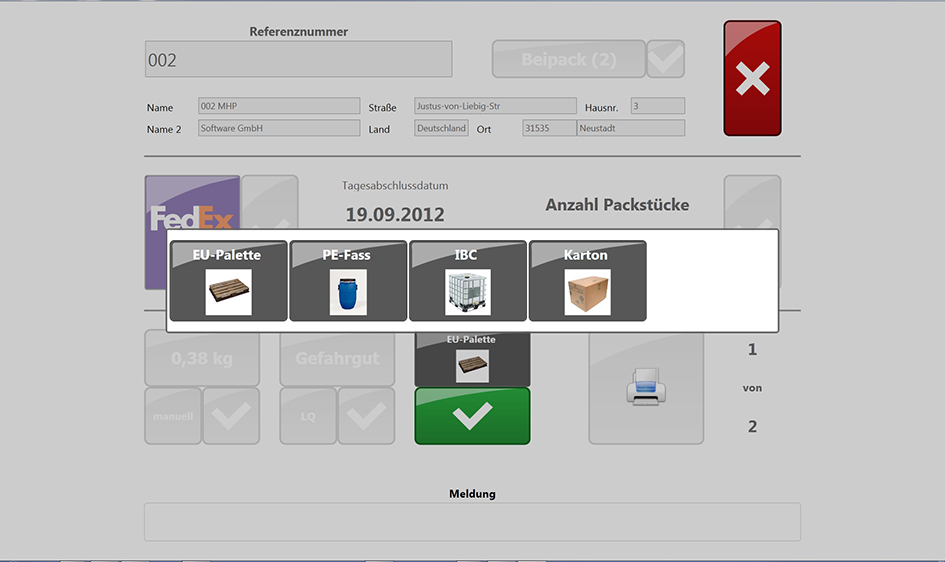This screenshot has width=945, height=562.
Task: Open the selected EU-Palette packaging selector
Action: click(472, 357)
